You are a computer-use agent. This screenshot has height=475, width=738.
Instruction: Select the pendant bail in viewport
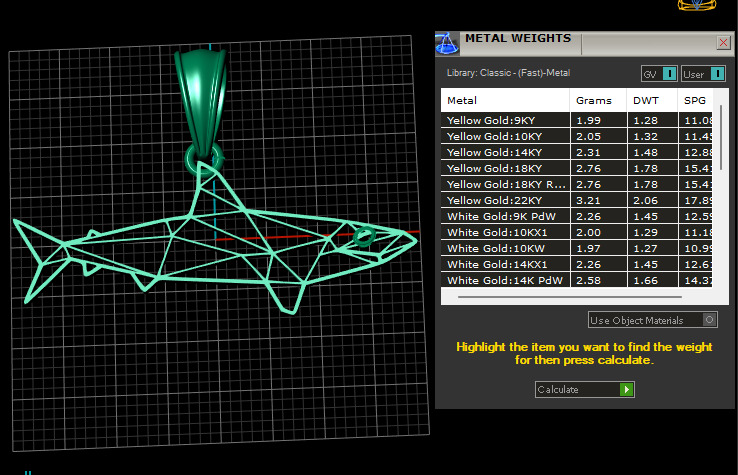tap(201, 101)
